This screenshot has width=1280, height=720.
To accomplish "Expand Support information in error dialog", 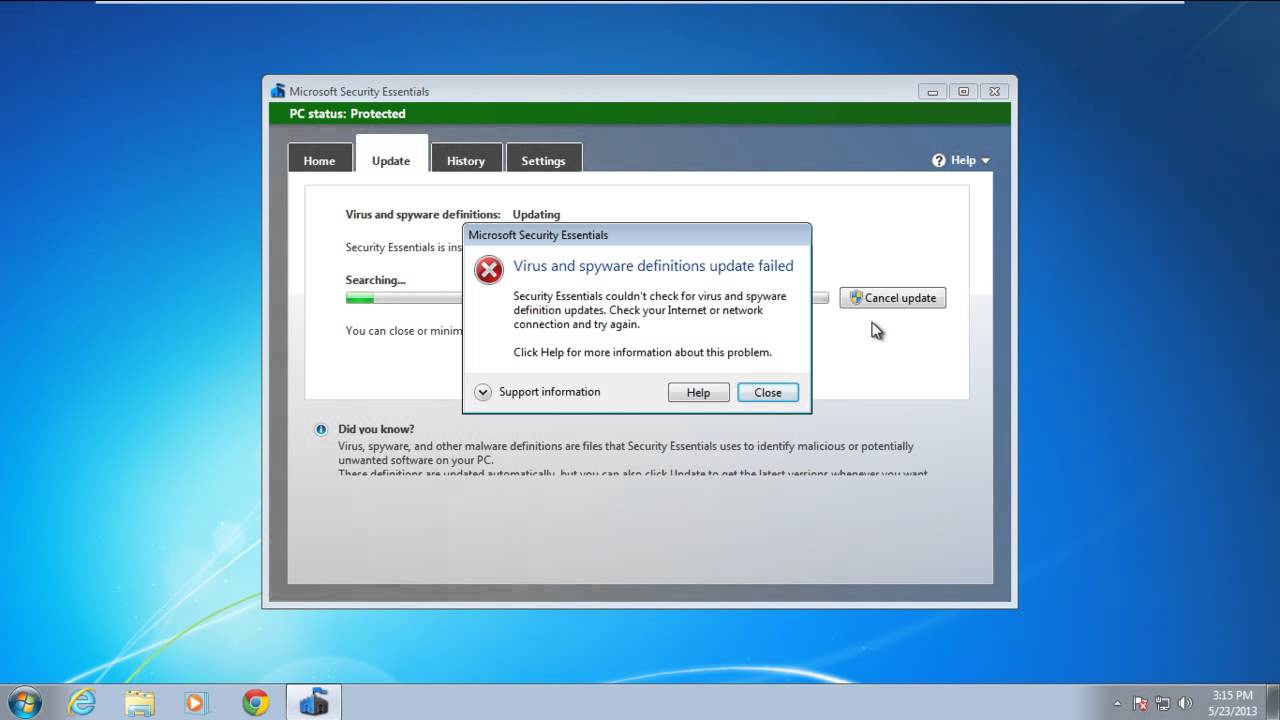I will 483,392.
